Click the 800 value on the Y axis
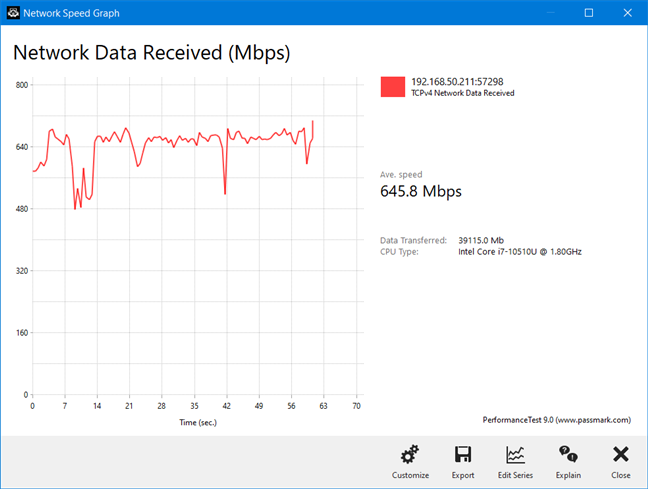 point(22,85)
